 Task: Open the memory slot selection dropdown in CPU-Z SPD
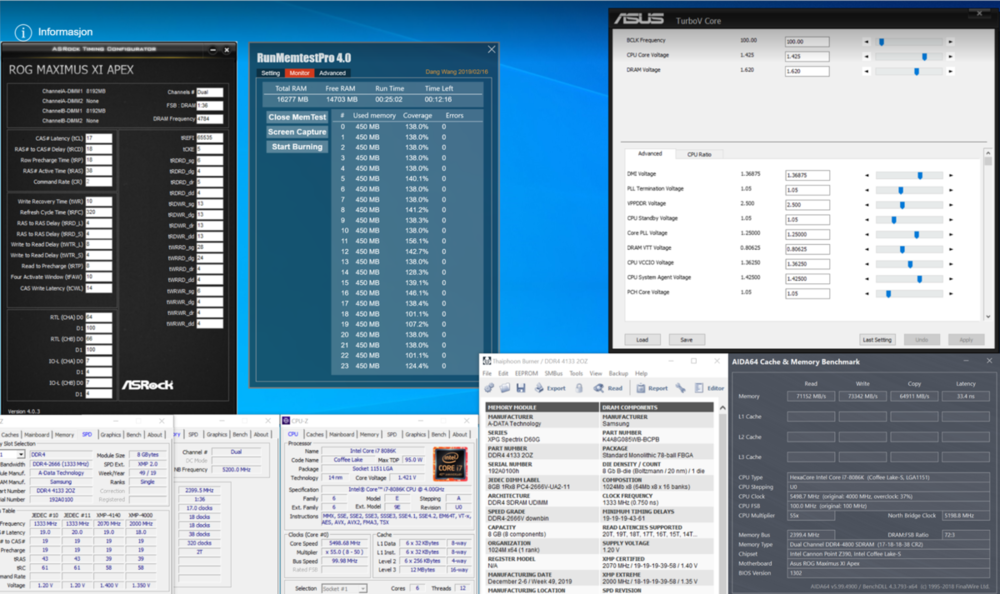click(21, 454)
